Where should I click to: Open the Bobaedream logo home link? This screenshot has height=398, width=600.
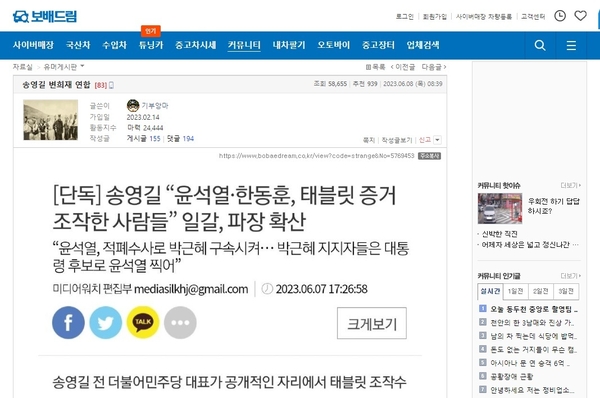point(44,16)
